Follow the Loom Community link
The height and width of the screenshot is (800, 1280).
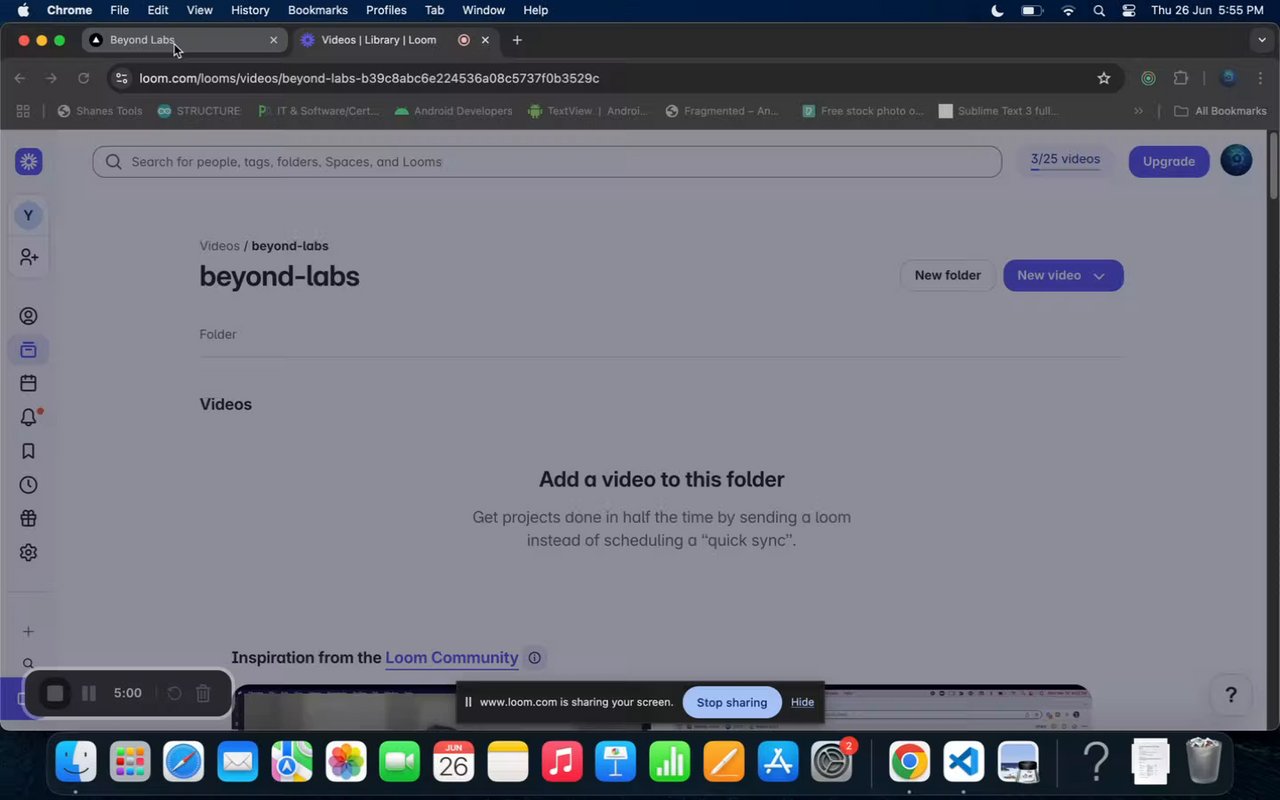pyautogui.click(x=452, y=657)
